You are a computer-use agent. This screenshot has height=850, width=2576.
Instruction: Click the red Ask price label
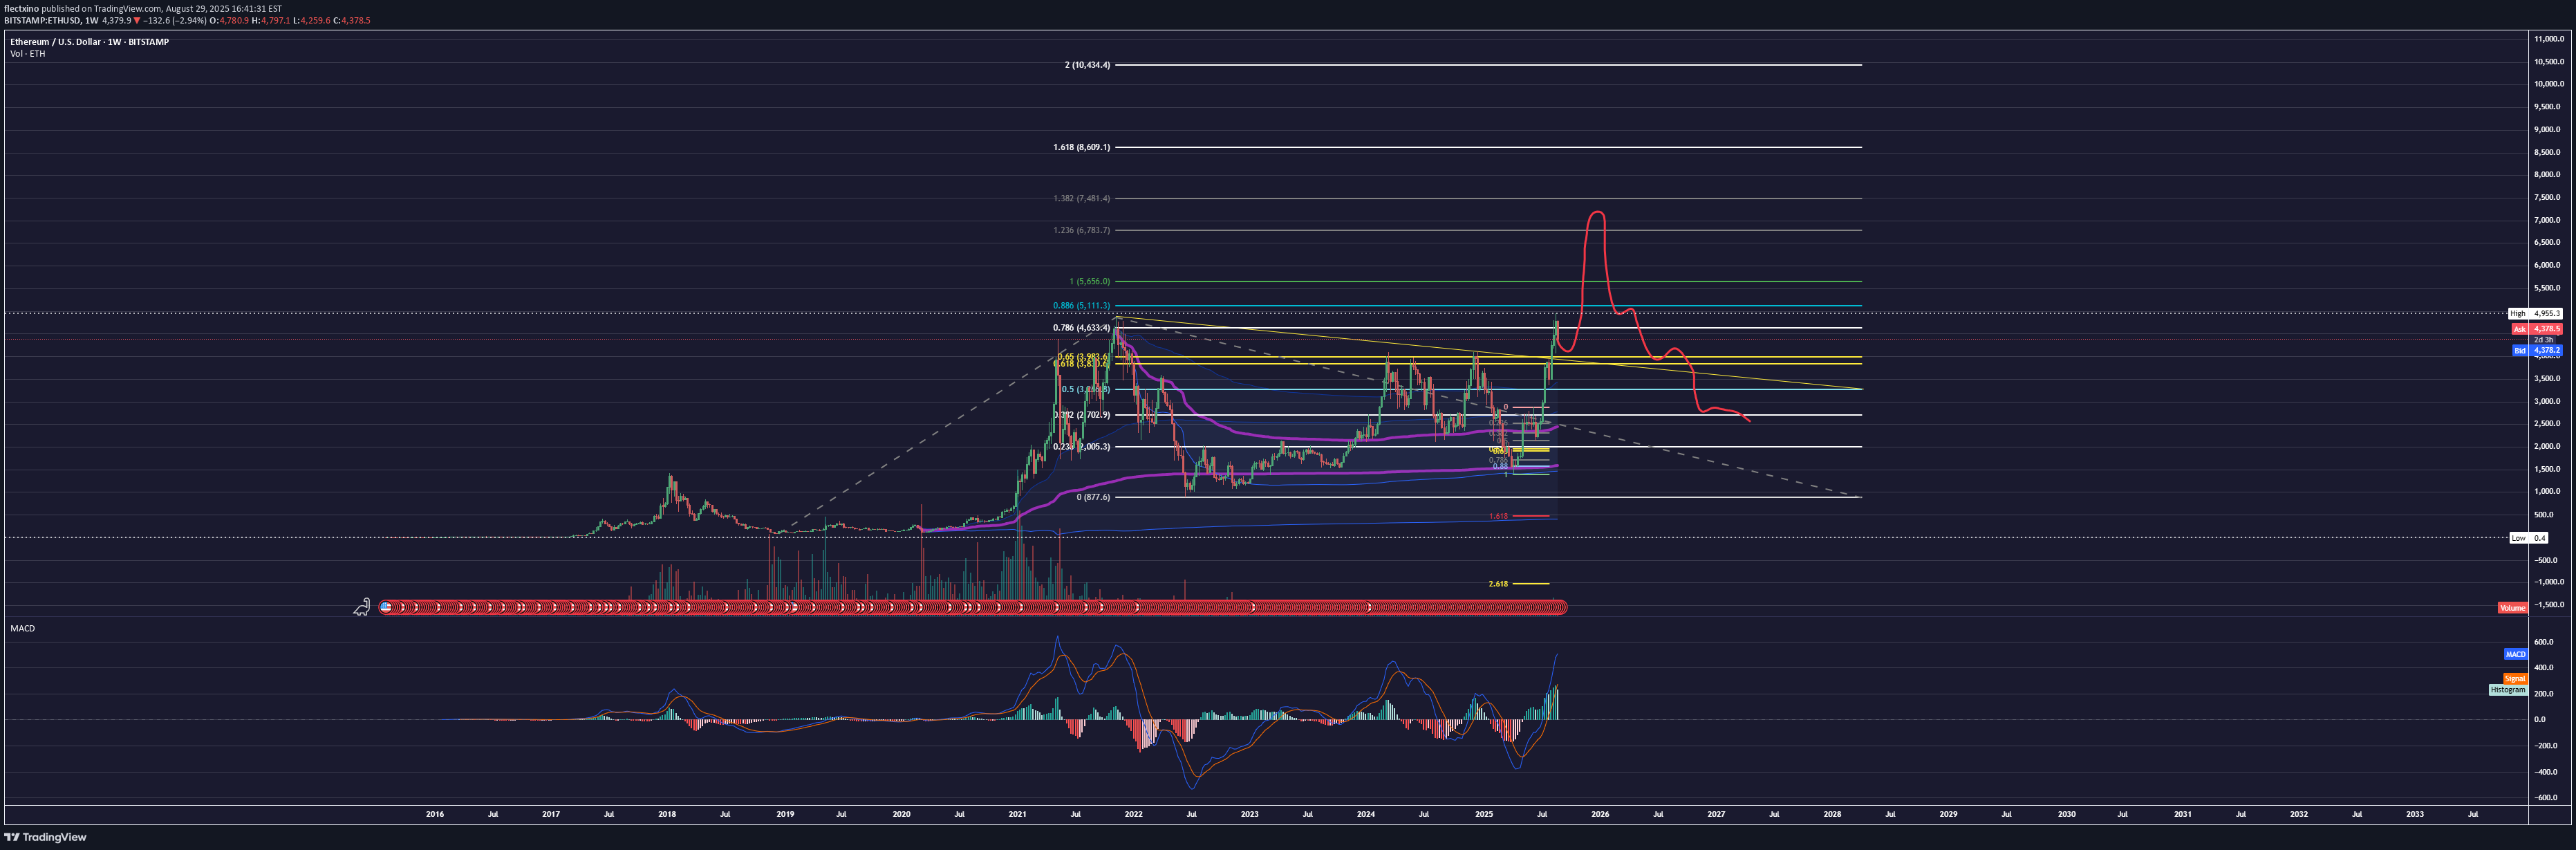pos(2536,329)
